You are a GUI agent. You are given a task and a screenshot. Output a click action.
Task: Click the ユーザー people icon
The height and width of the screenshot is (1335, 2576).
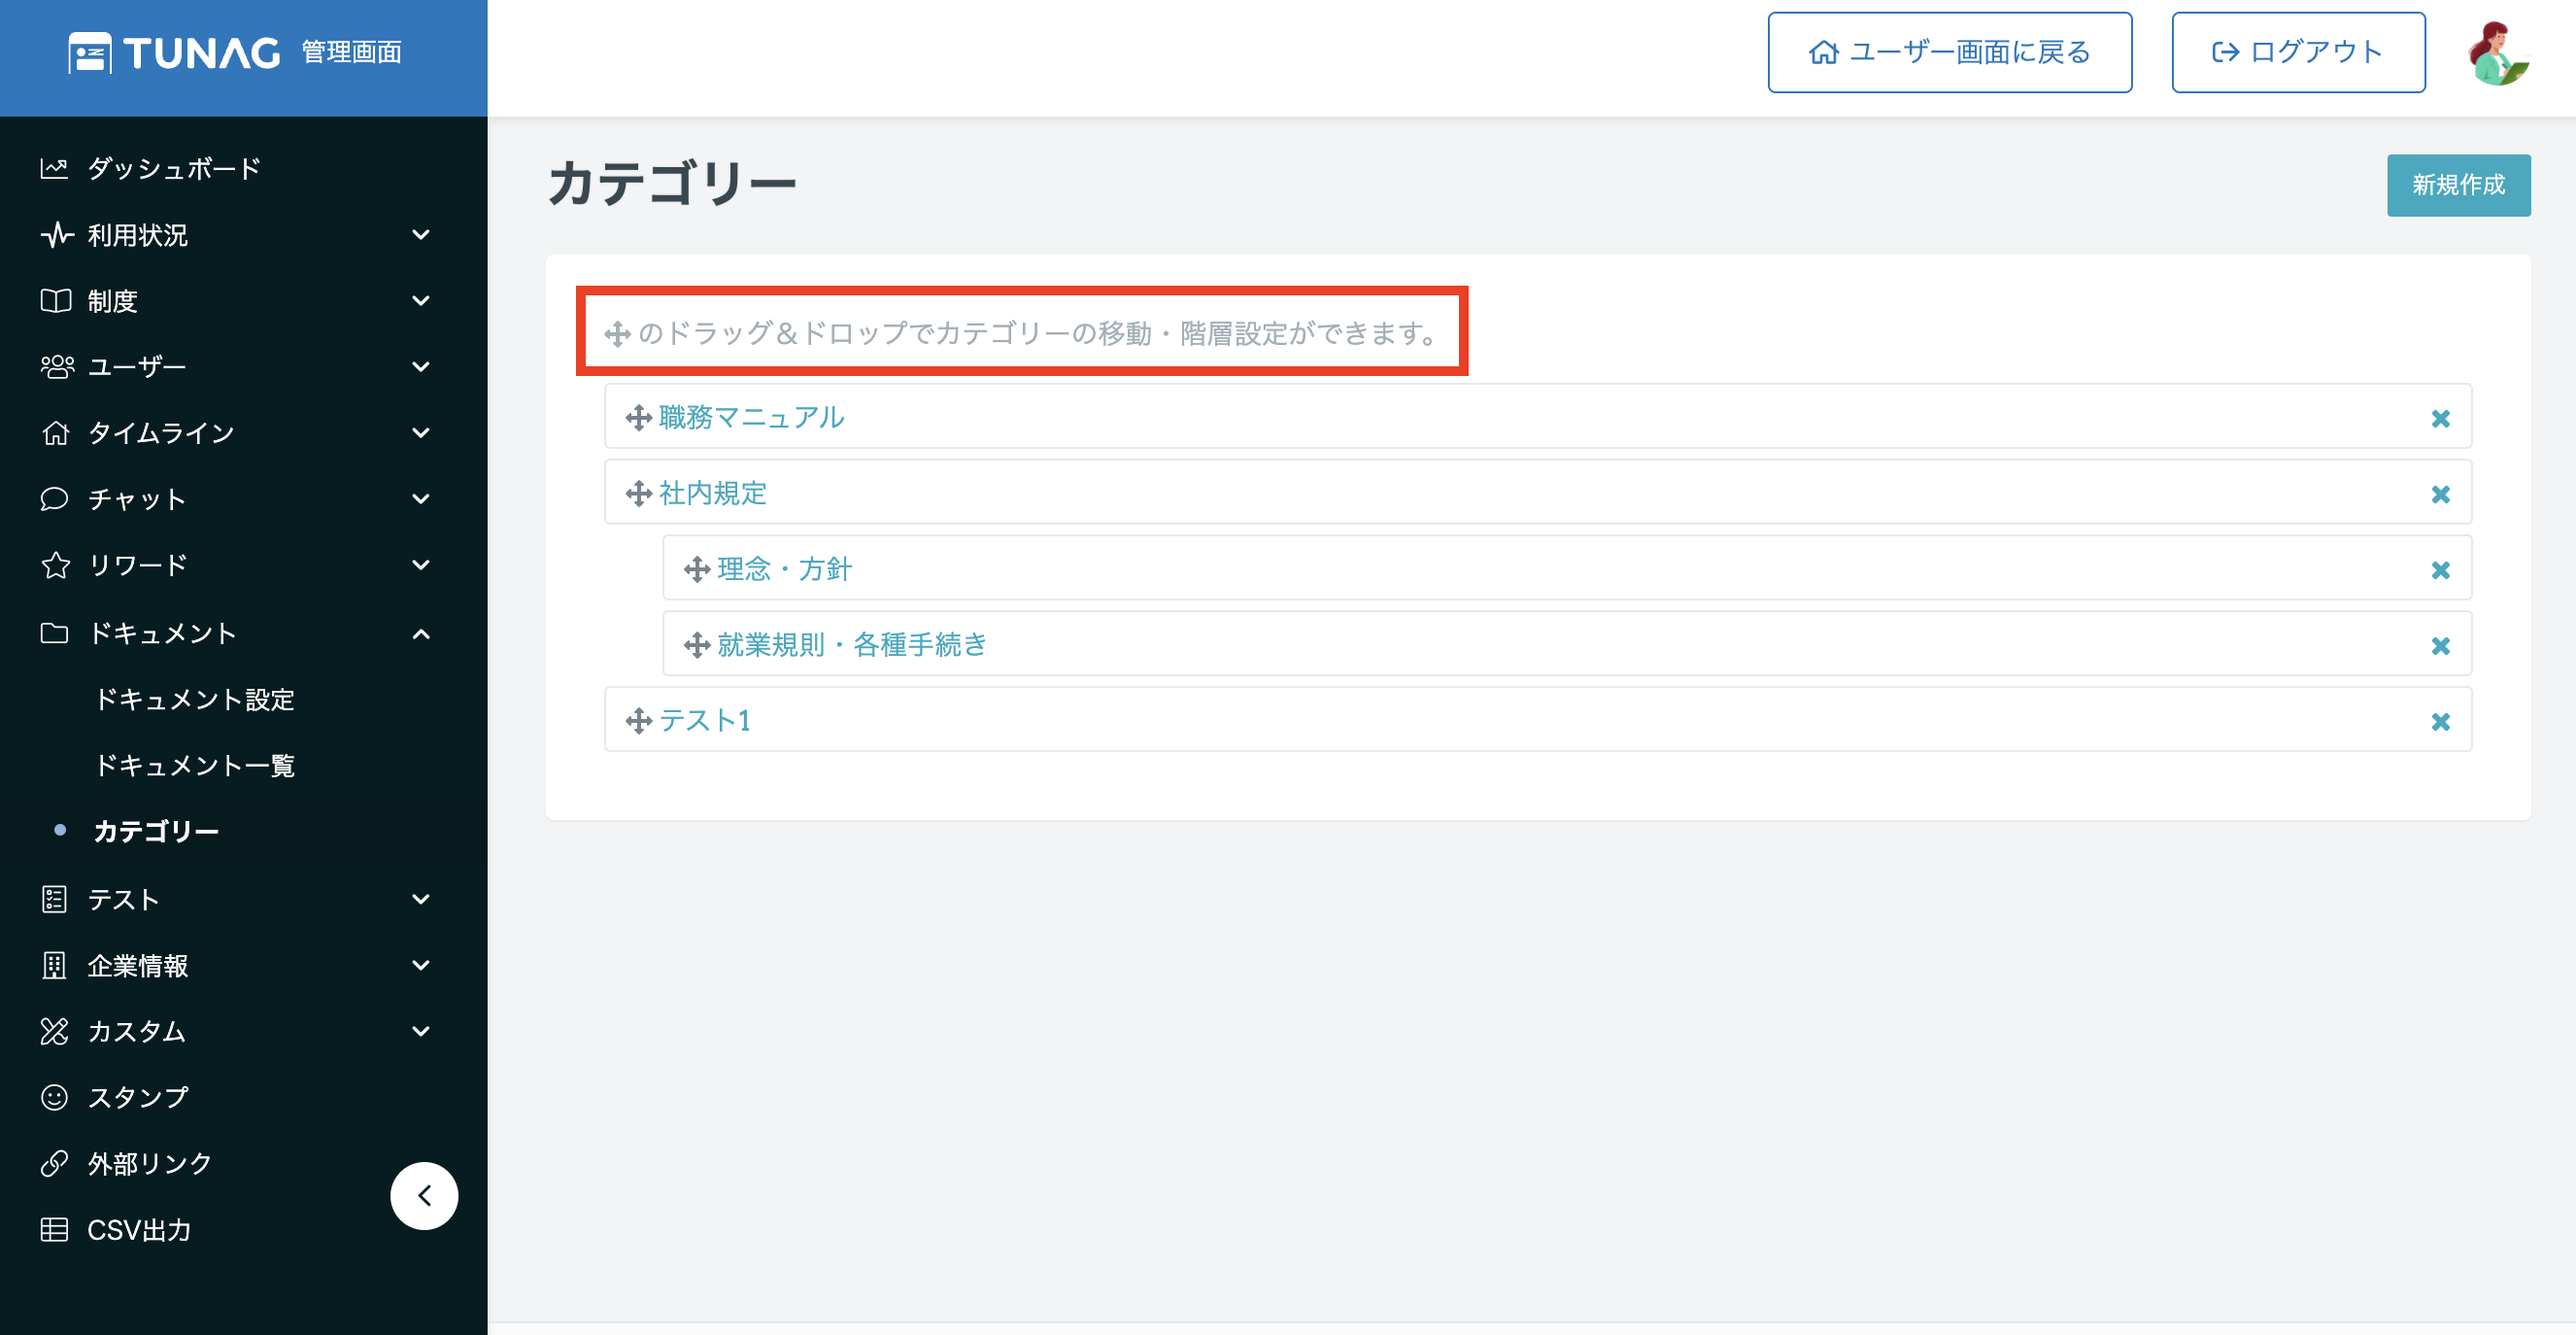[x=57, y=367]
